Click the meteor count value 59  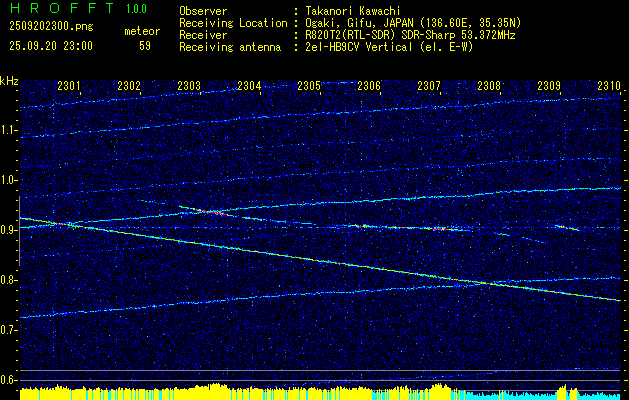145,46
